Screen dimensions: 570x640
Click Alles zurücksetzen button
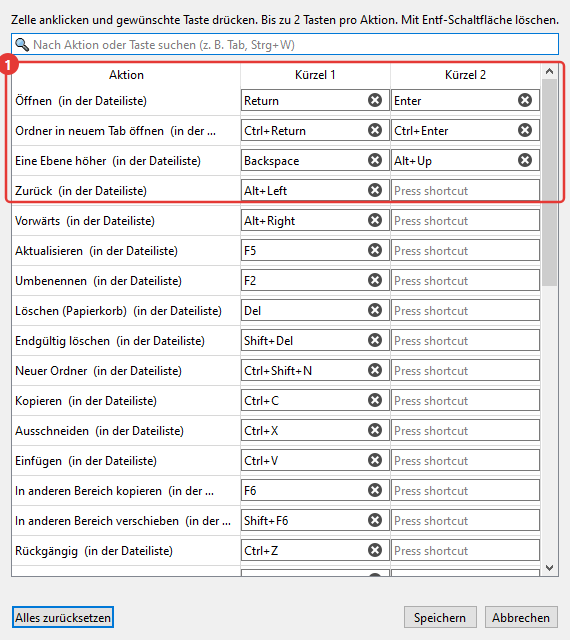pos(62,617)
